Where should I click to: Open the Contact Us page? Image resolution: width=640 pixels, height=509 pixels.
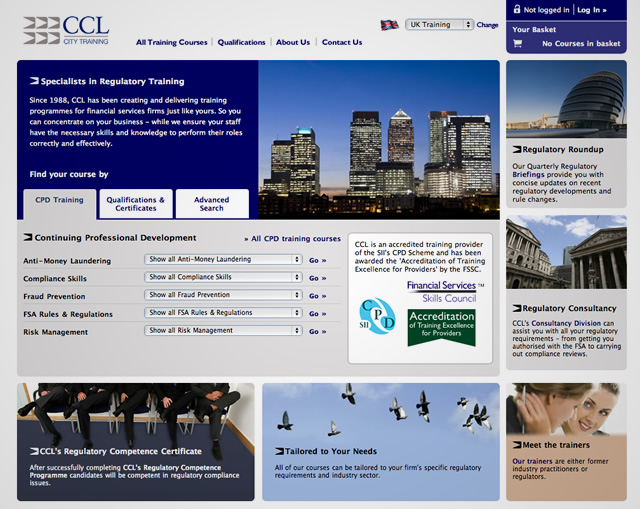[342, 42]
